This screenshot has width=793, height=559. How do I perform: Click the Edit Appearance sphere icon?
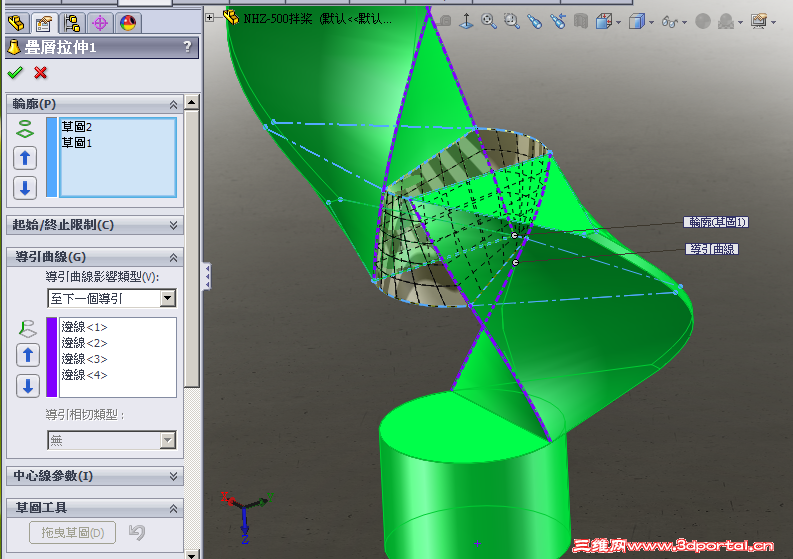click(703, 21)
